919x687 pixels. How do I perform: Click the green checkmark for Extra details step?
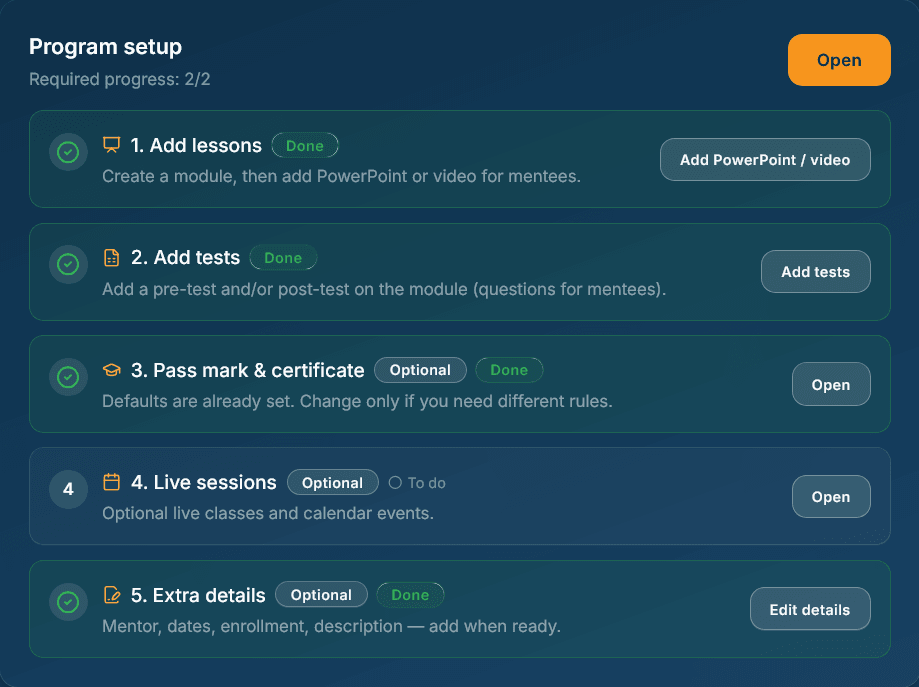[x=68, y=602]
